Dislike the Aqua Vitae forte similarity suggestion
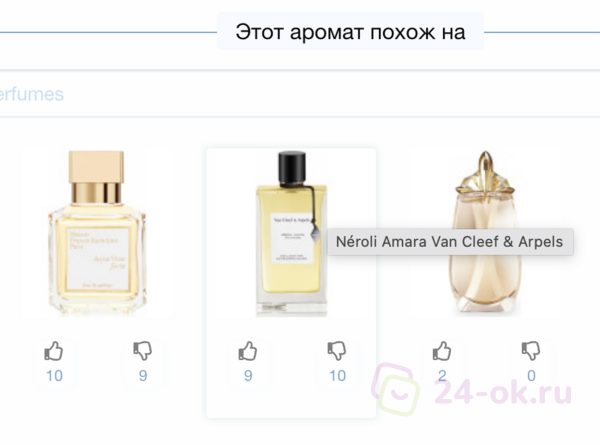The image size is (600, 445). point(143,351)
